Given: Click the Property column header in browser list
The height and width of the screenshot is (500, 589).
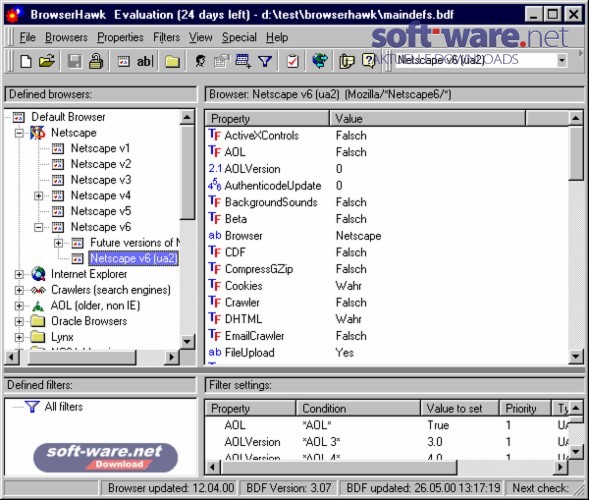Looking at the screenshot, I should (267, 119).
